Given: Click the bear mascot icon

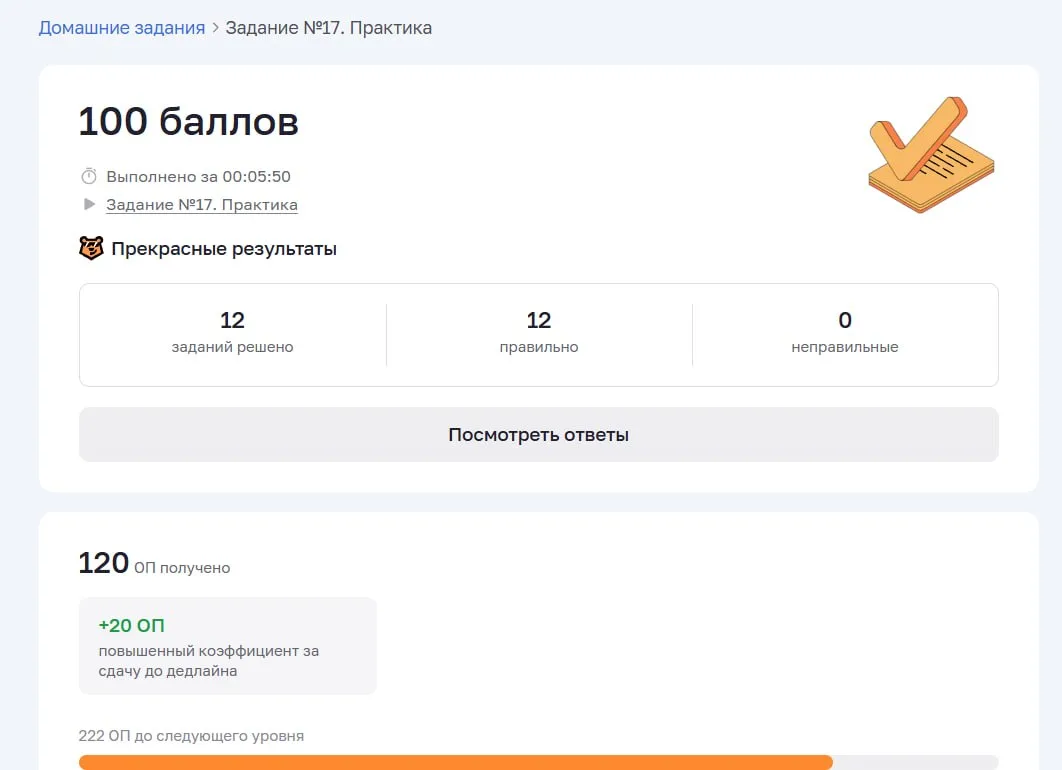Looking at the screenshot, I should coord(91,249).
